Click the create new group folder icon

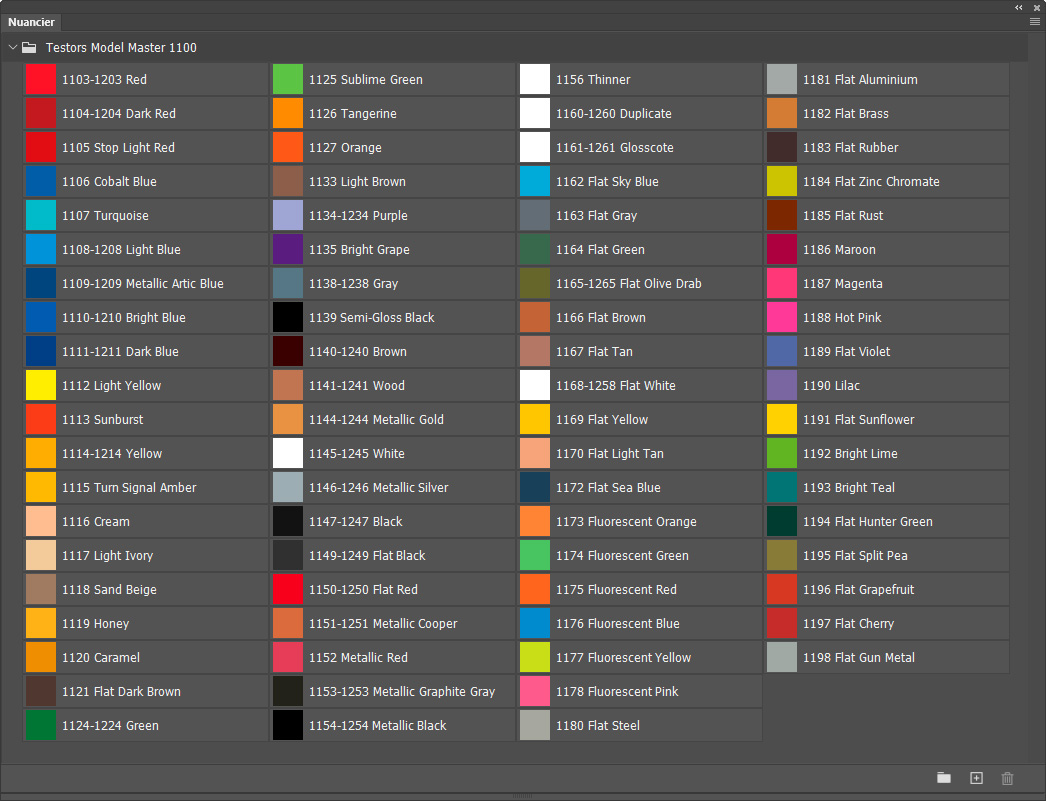944,778
